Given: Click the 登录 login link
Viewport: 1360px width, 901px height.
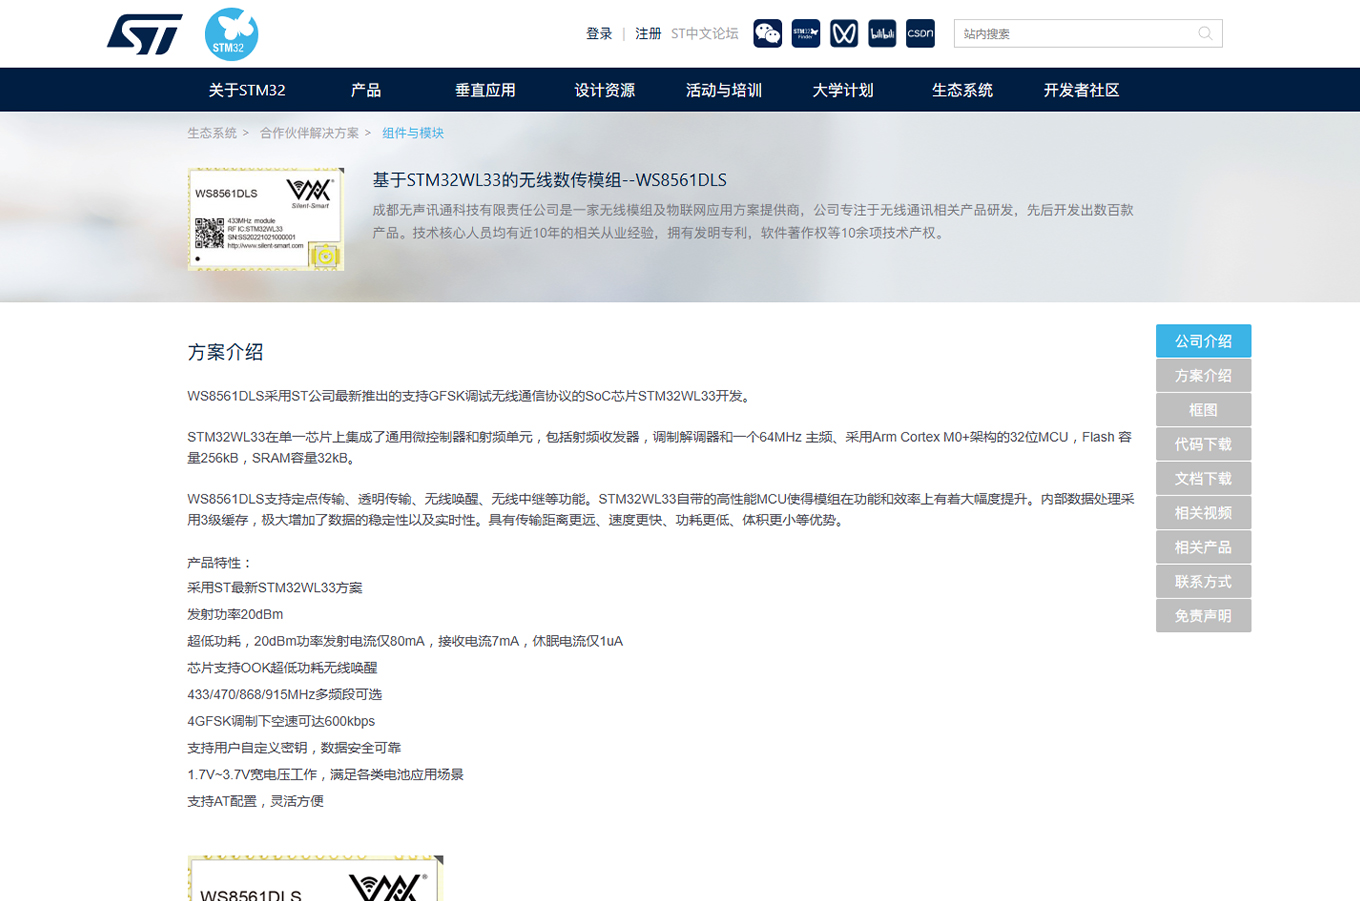Looking at the screenshot, I should tap(599, 34).
